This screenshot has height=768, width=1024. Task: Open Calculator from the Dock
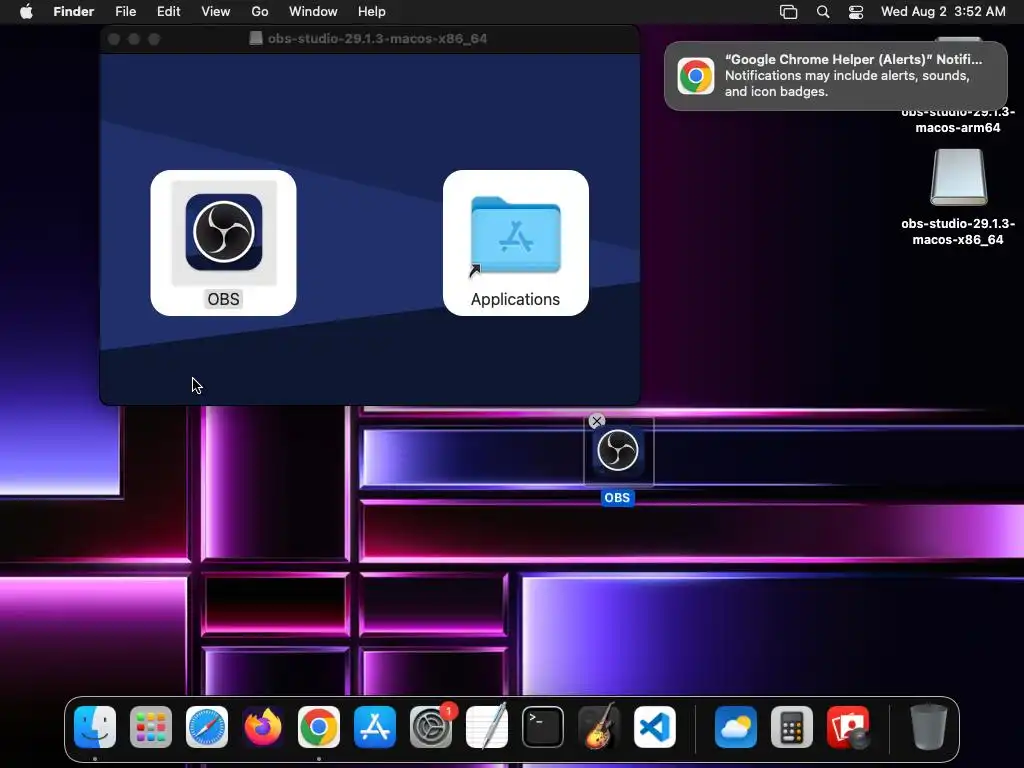(792, 727)
